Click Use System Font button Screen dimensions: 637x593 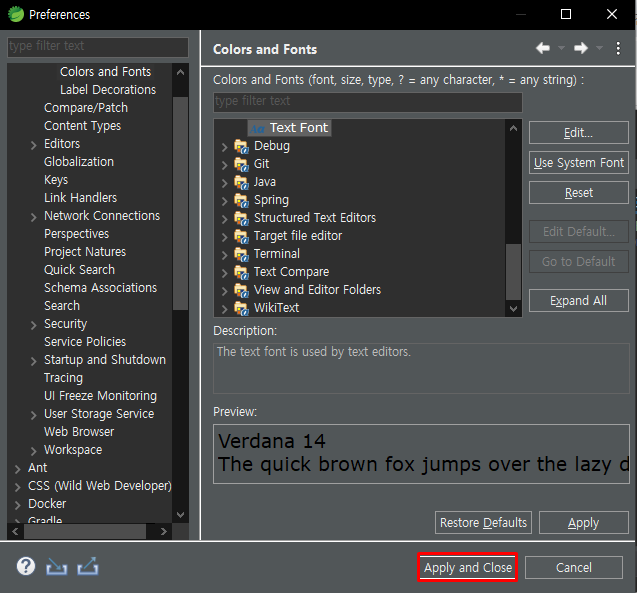(578, 162)
